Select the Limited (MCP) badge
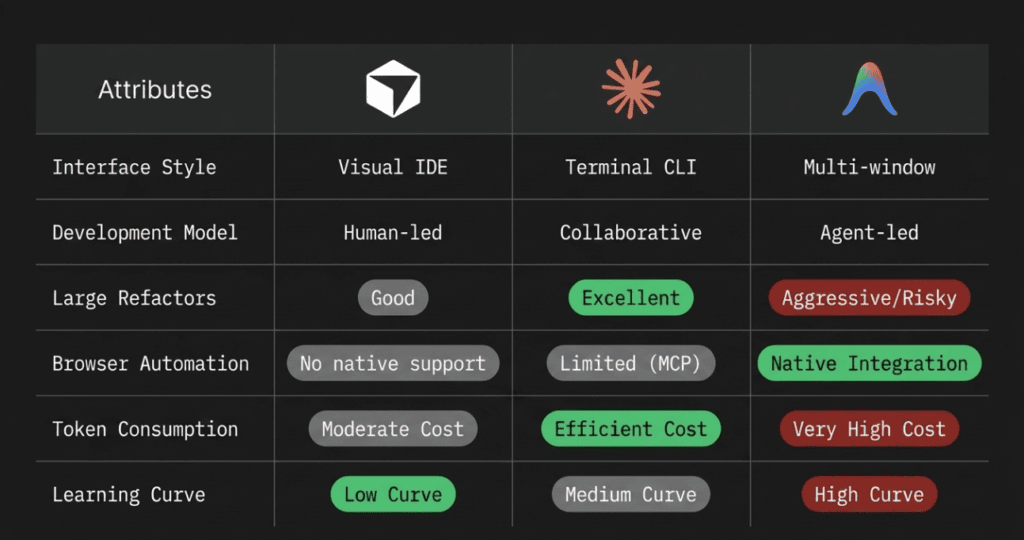The width and height of the screenshot is (1024, 540). [x=631, y=363]
